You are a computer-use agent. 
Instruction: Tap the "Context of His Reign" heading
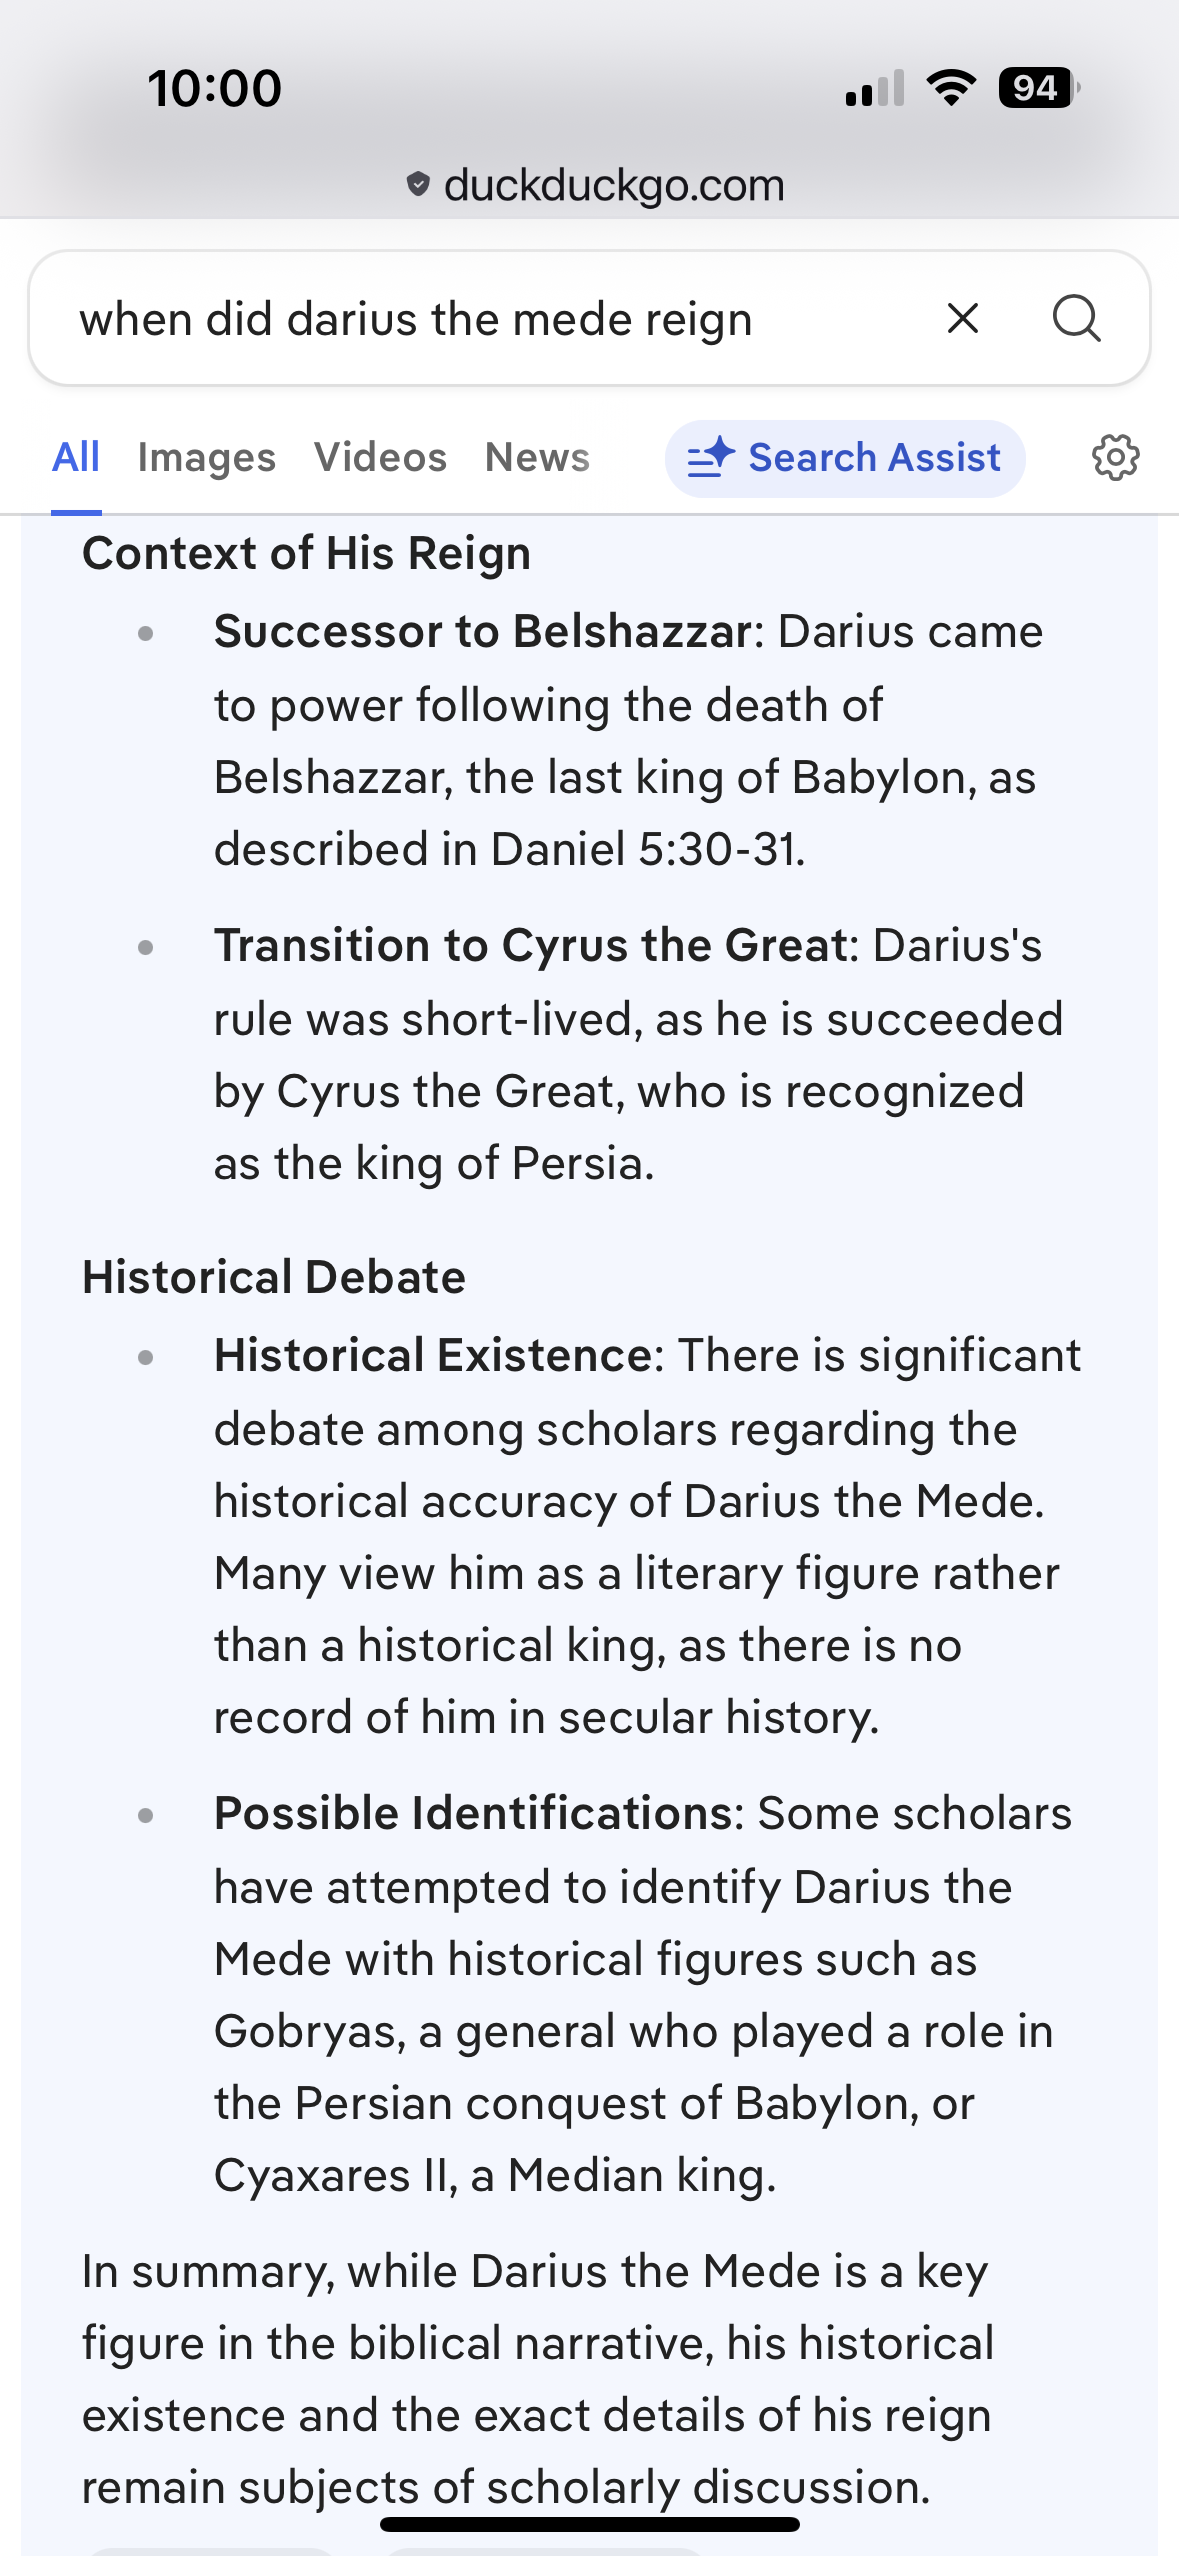[x=306, y=554]
